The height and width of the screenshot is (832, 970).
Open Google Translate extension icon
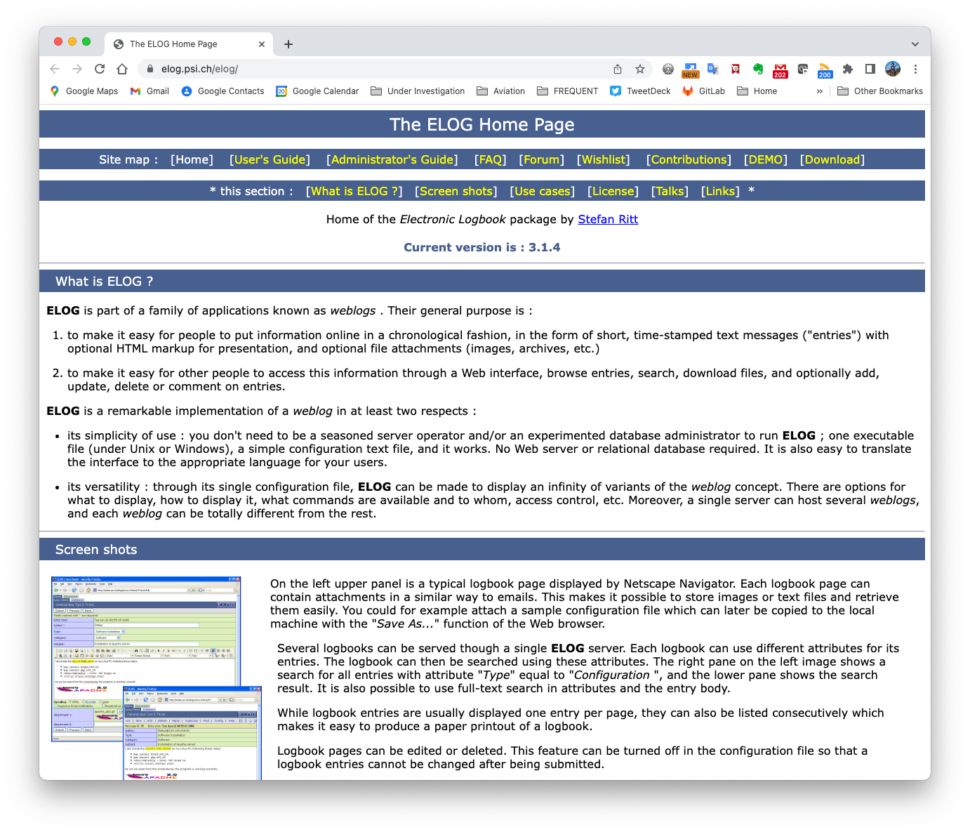tap(713, 69)
